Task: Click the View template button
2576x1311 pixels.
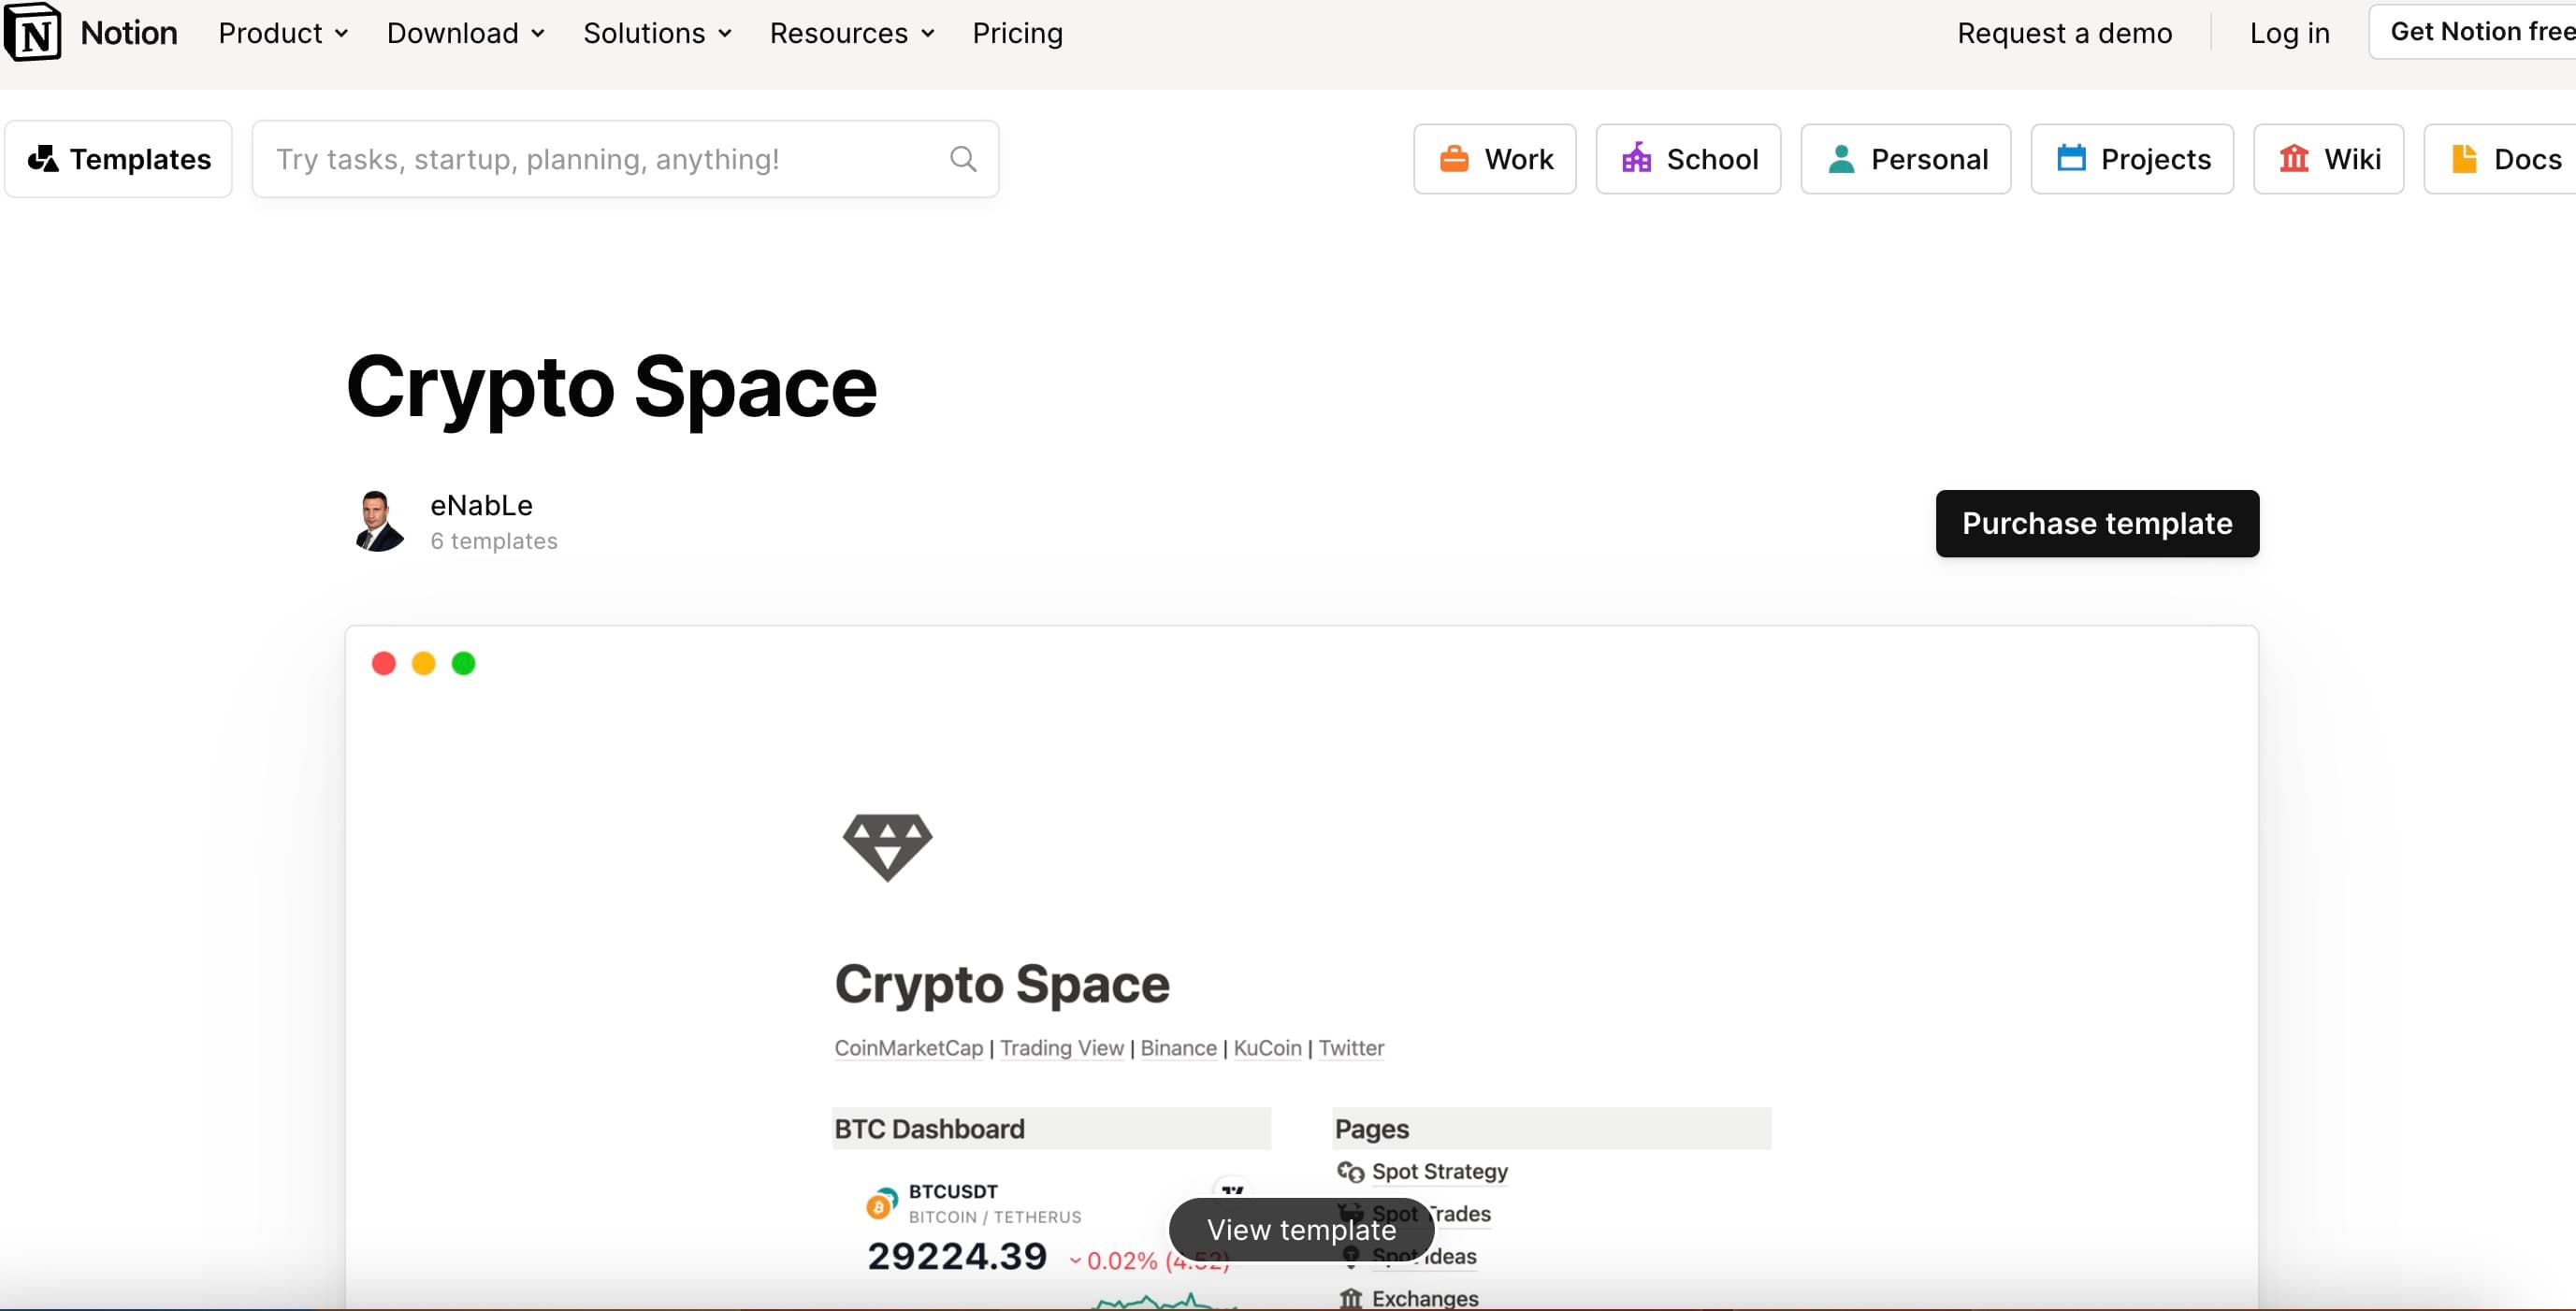Action: (1300, 1229)
